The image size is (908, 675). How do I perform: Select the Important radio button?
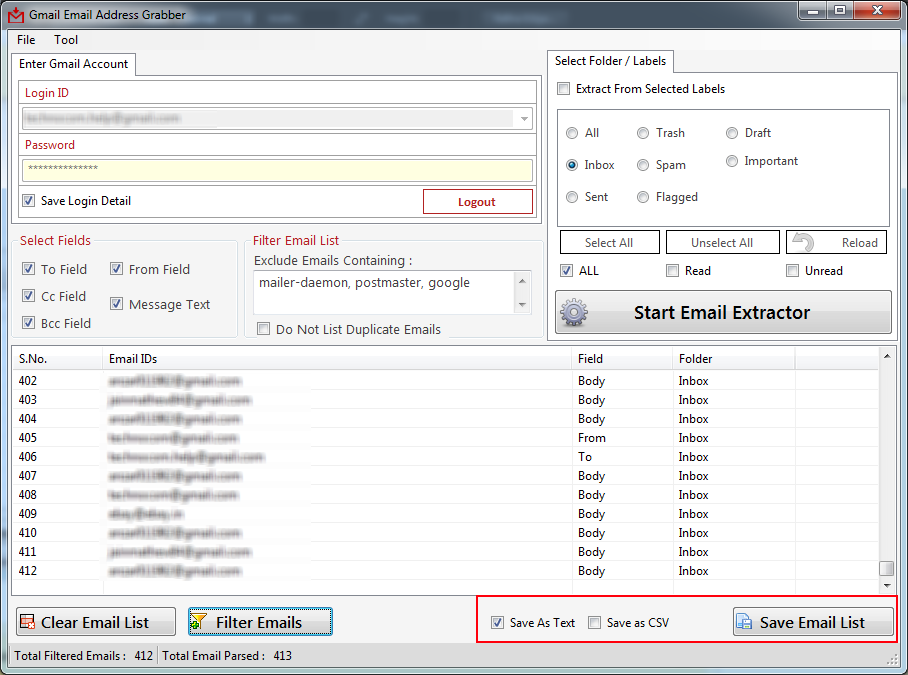tap(732, 161)
